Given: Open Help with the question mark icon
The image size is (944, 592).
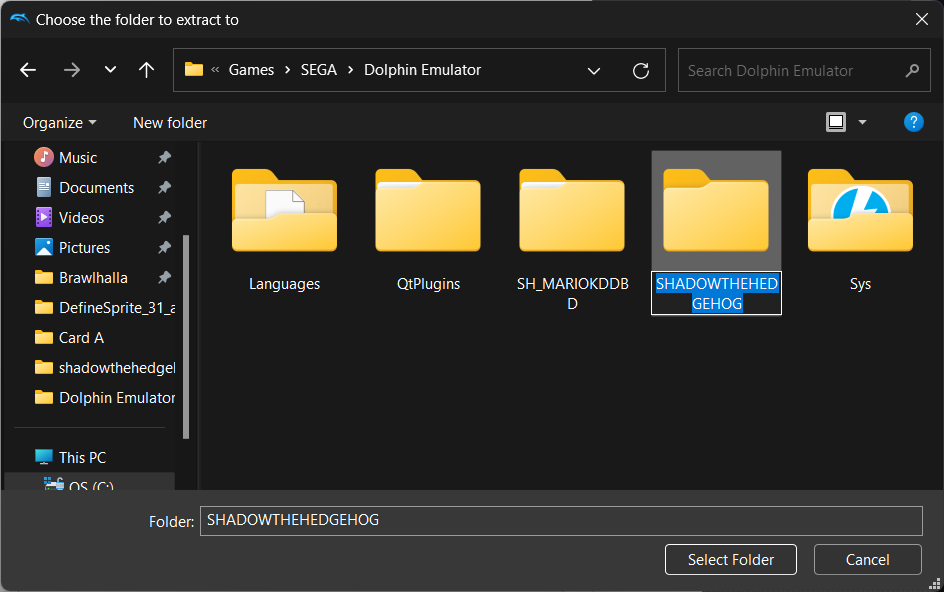Looking at the screenshot, I should tap(913, 122).
